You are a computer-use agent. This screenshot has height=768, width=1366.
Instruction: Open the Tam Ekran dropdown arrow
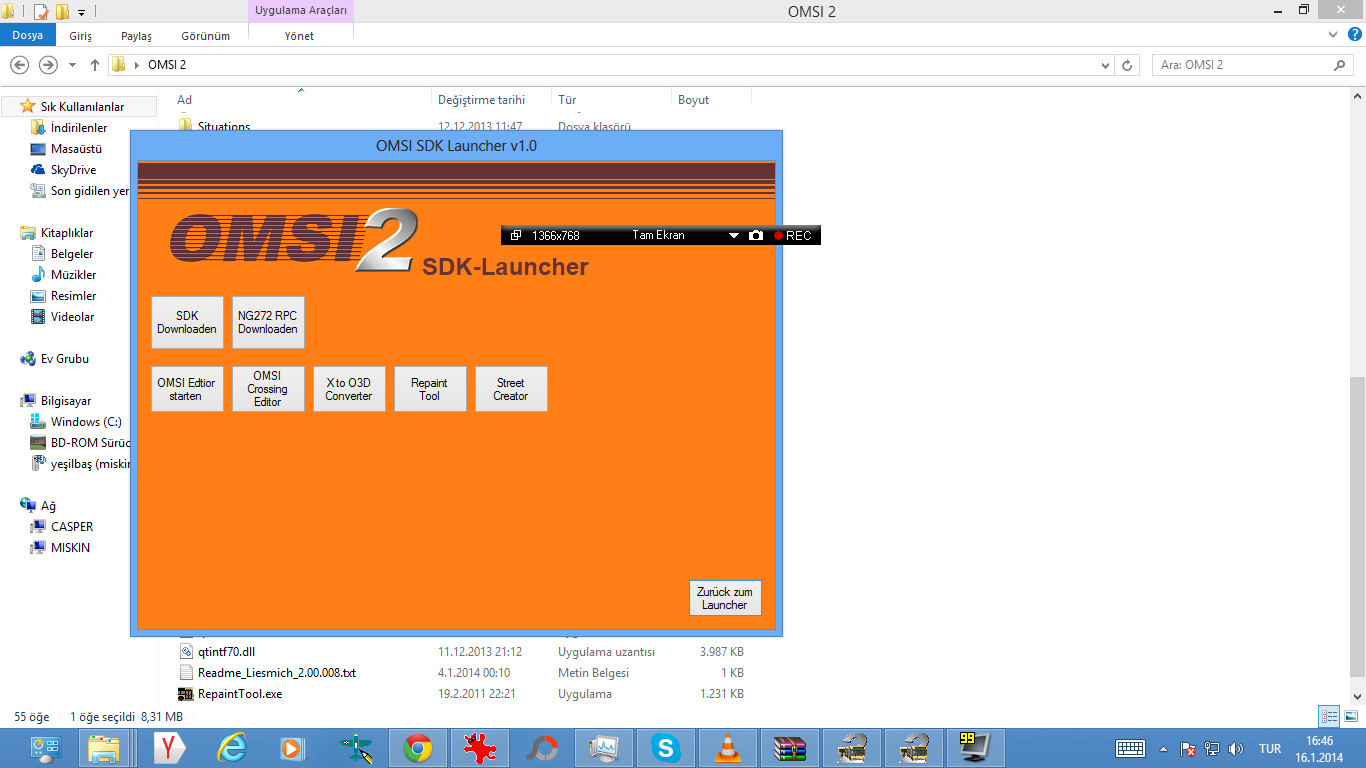coord(734,235)
